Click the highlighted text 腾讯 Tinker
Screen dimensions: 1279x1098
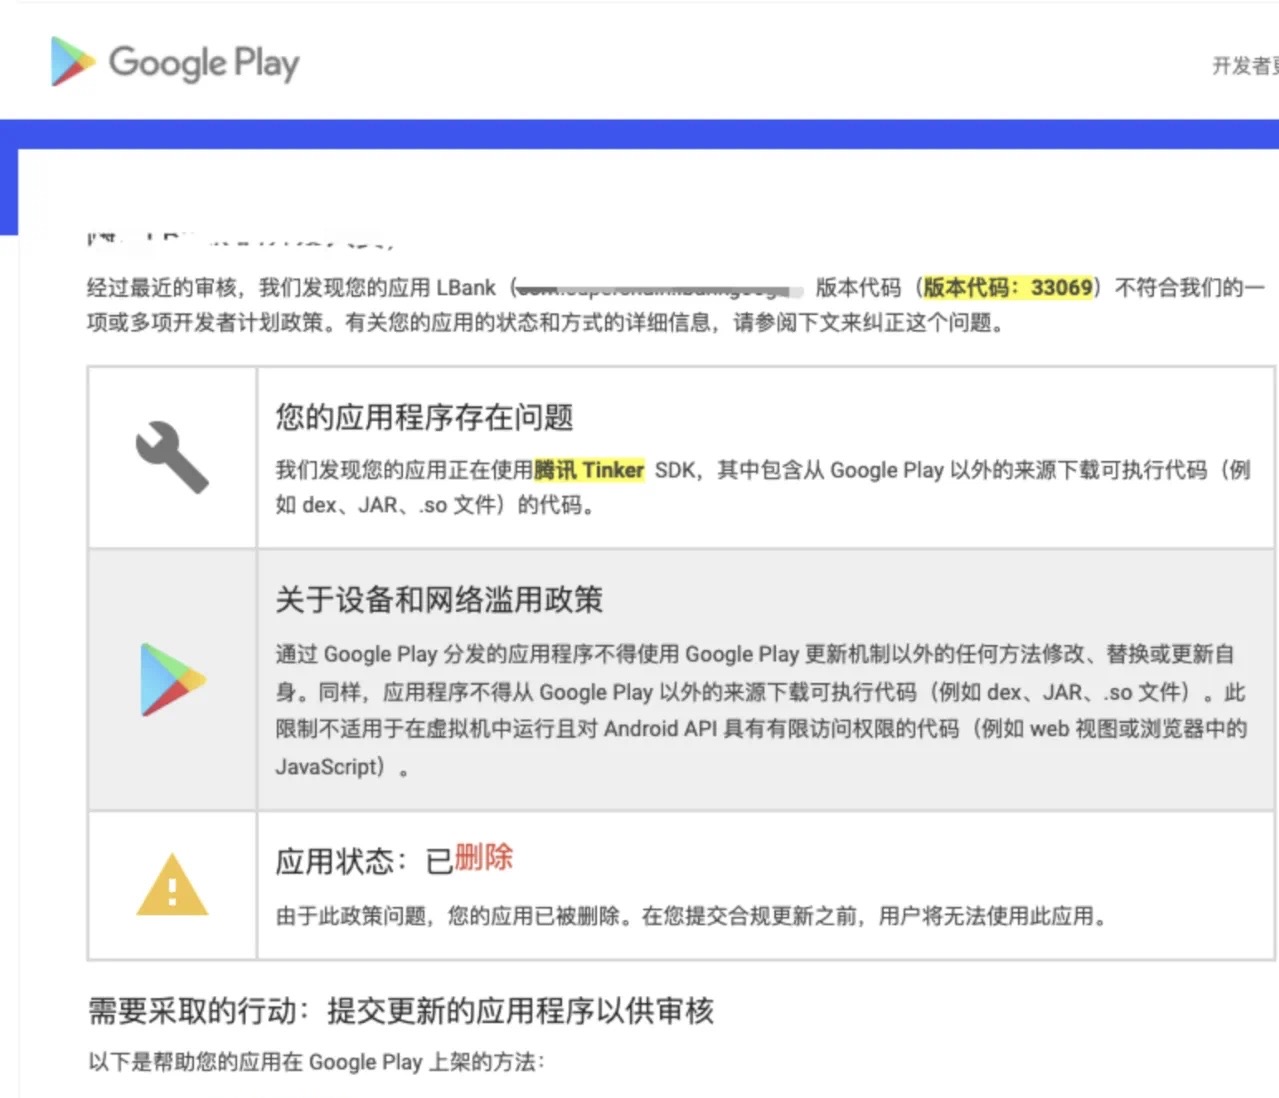pyautogui.click(x=589, y=470)
